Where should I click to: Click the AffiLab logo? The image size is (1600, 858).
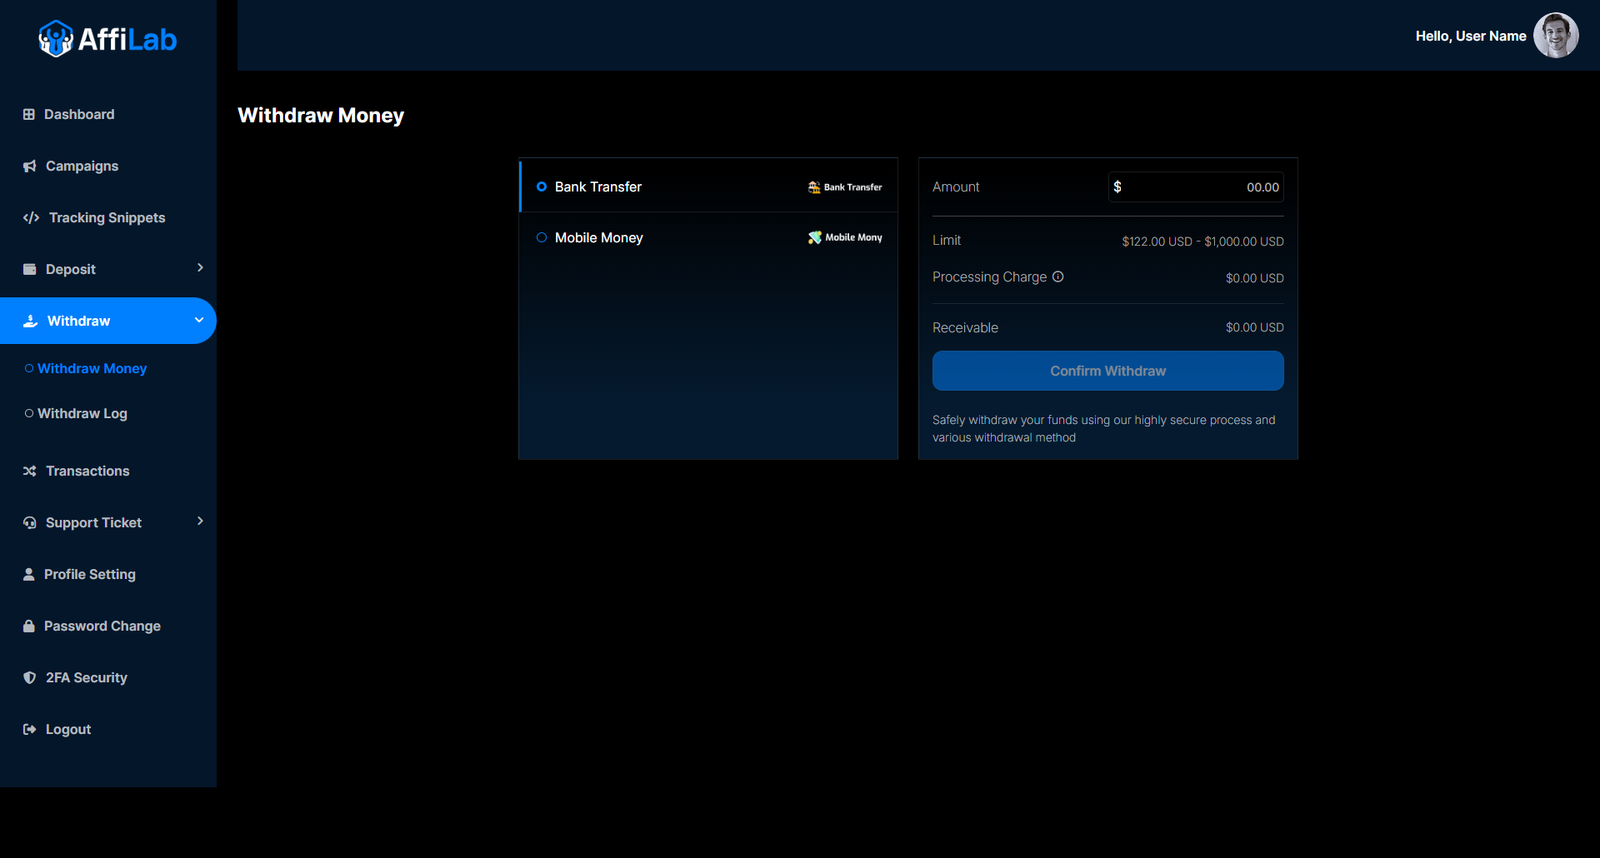[107, 39]
